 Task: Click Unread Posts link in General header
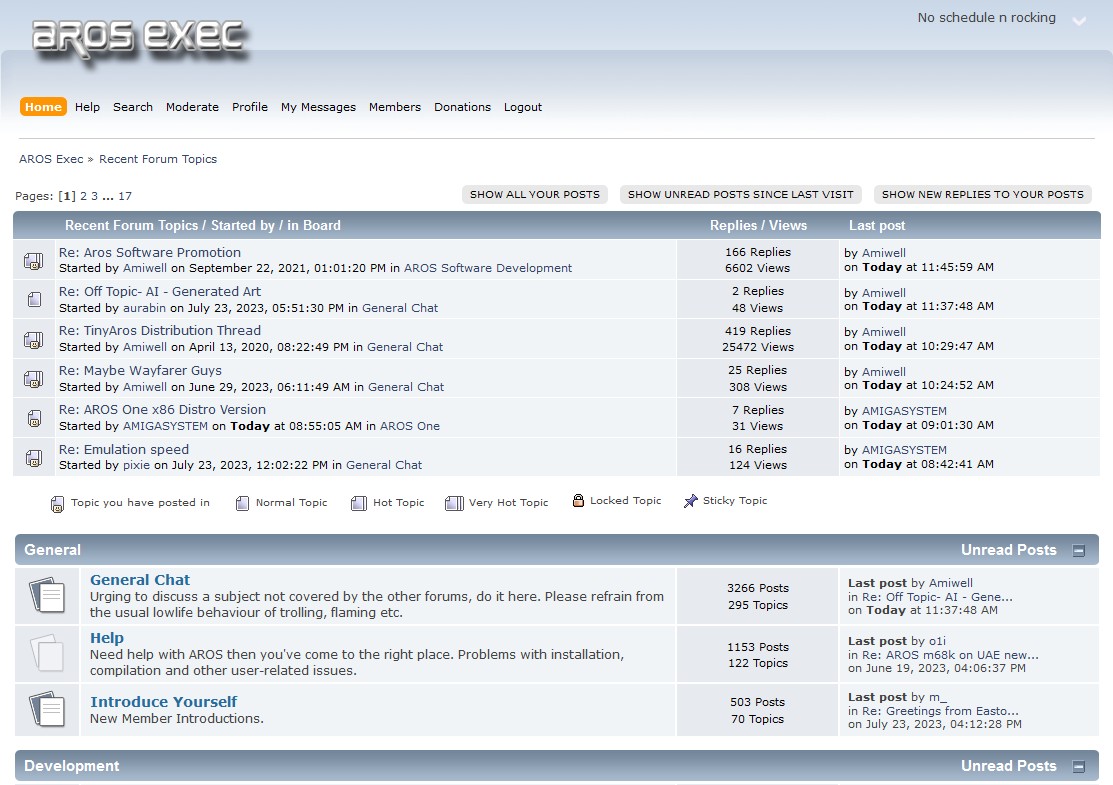coord(1008,550)
